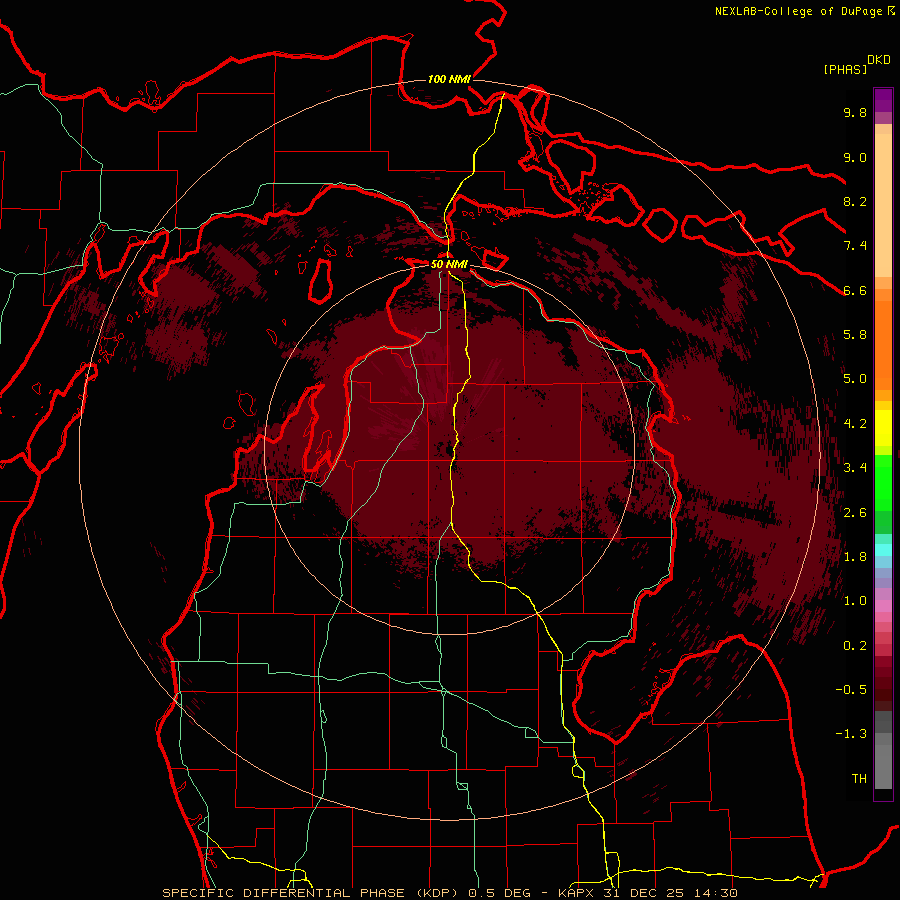Image resolution: width=900 pixels, height=900 pixels.
Task: Click the DKD label above the color scale
Action: (879, 60)
